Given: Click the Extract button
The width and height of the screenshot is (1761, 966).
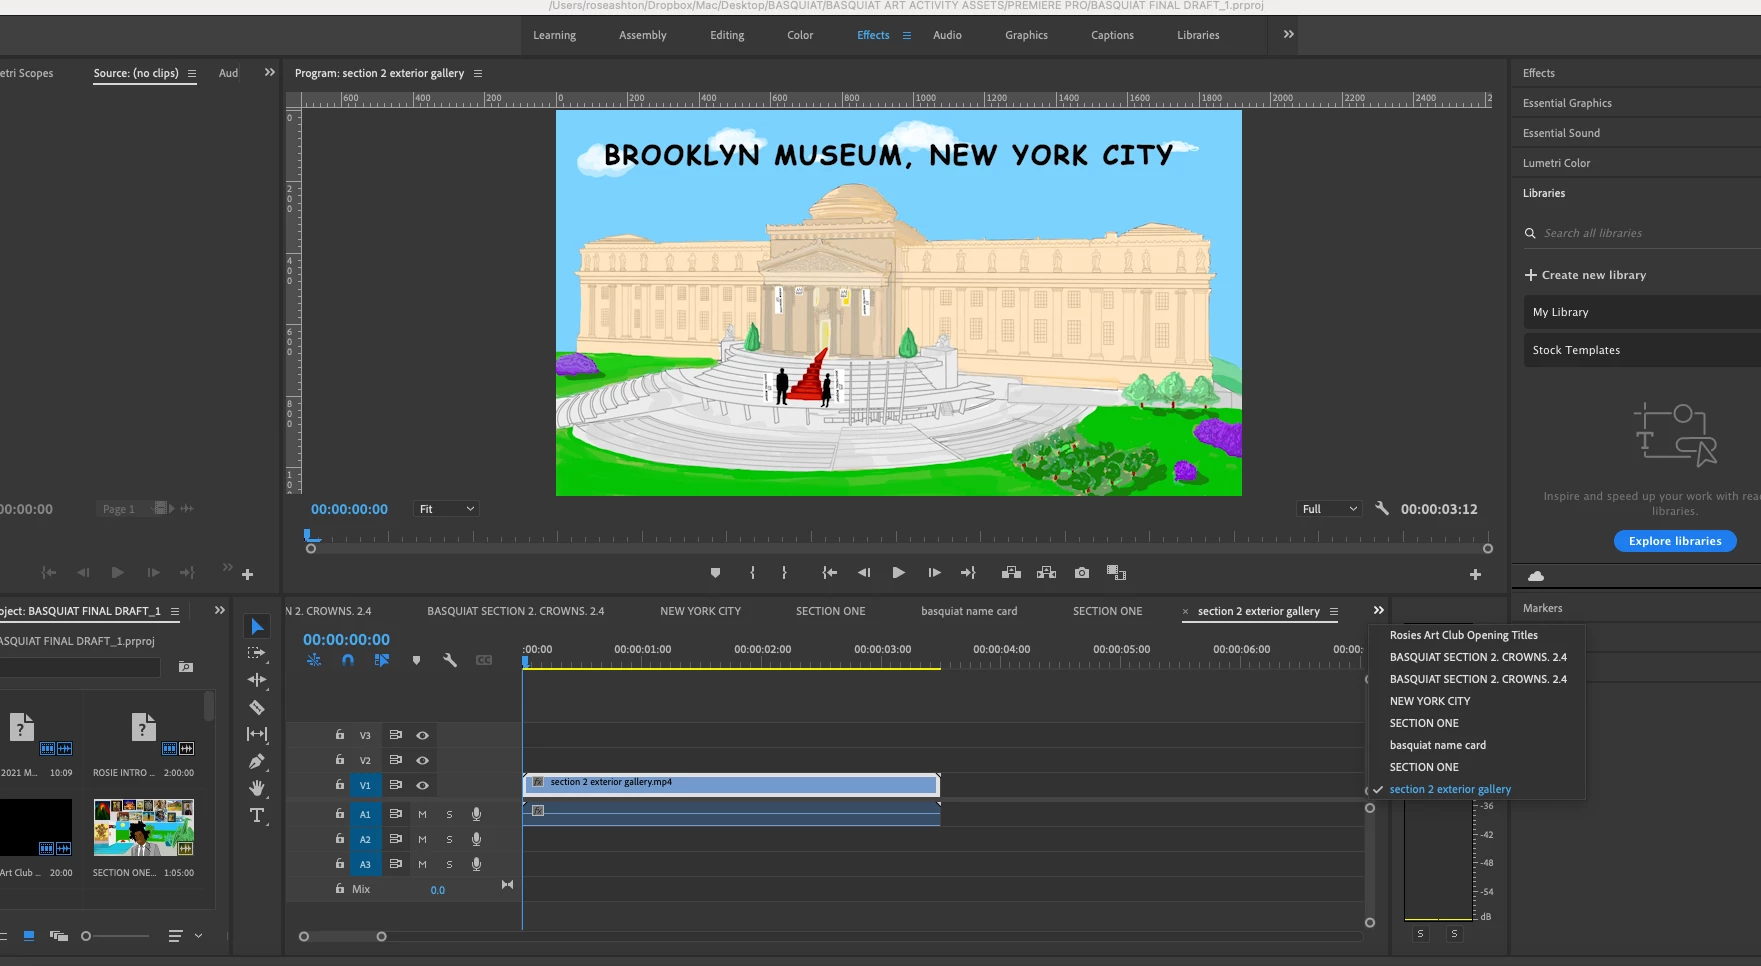Looking at the screenshot, I should pyautogui.click(x=1047, y=573).
